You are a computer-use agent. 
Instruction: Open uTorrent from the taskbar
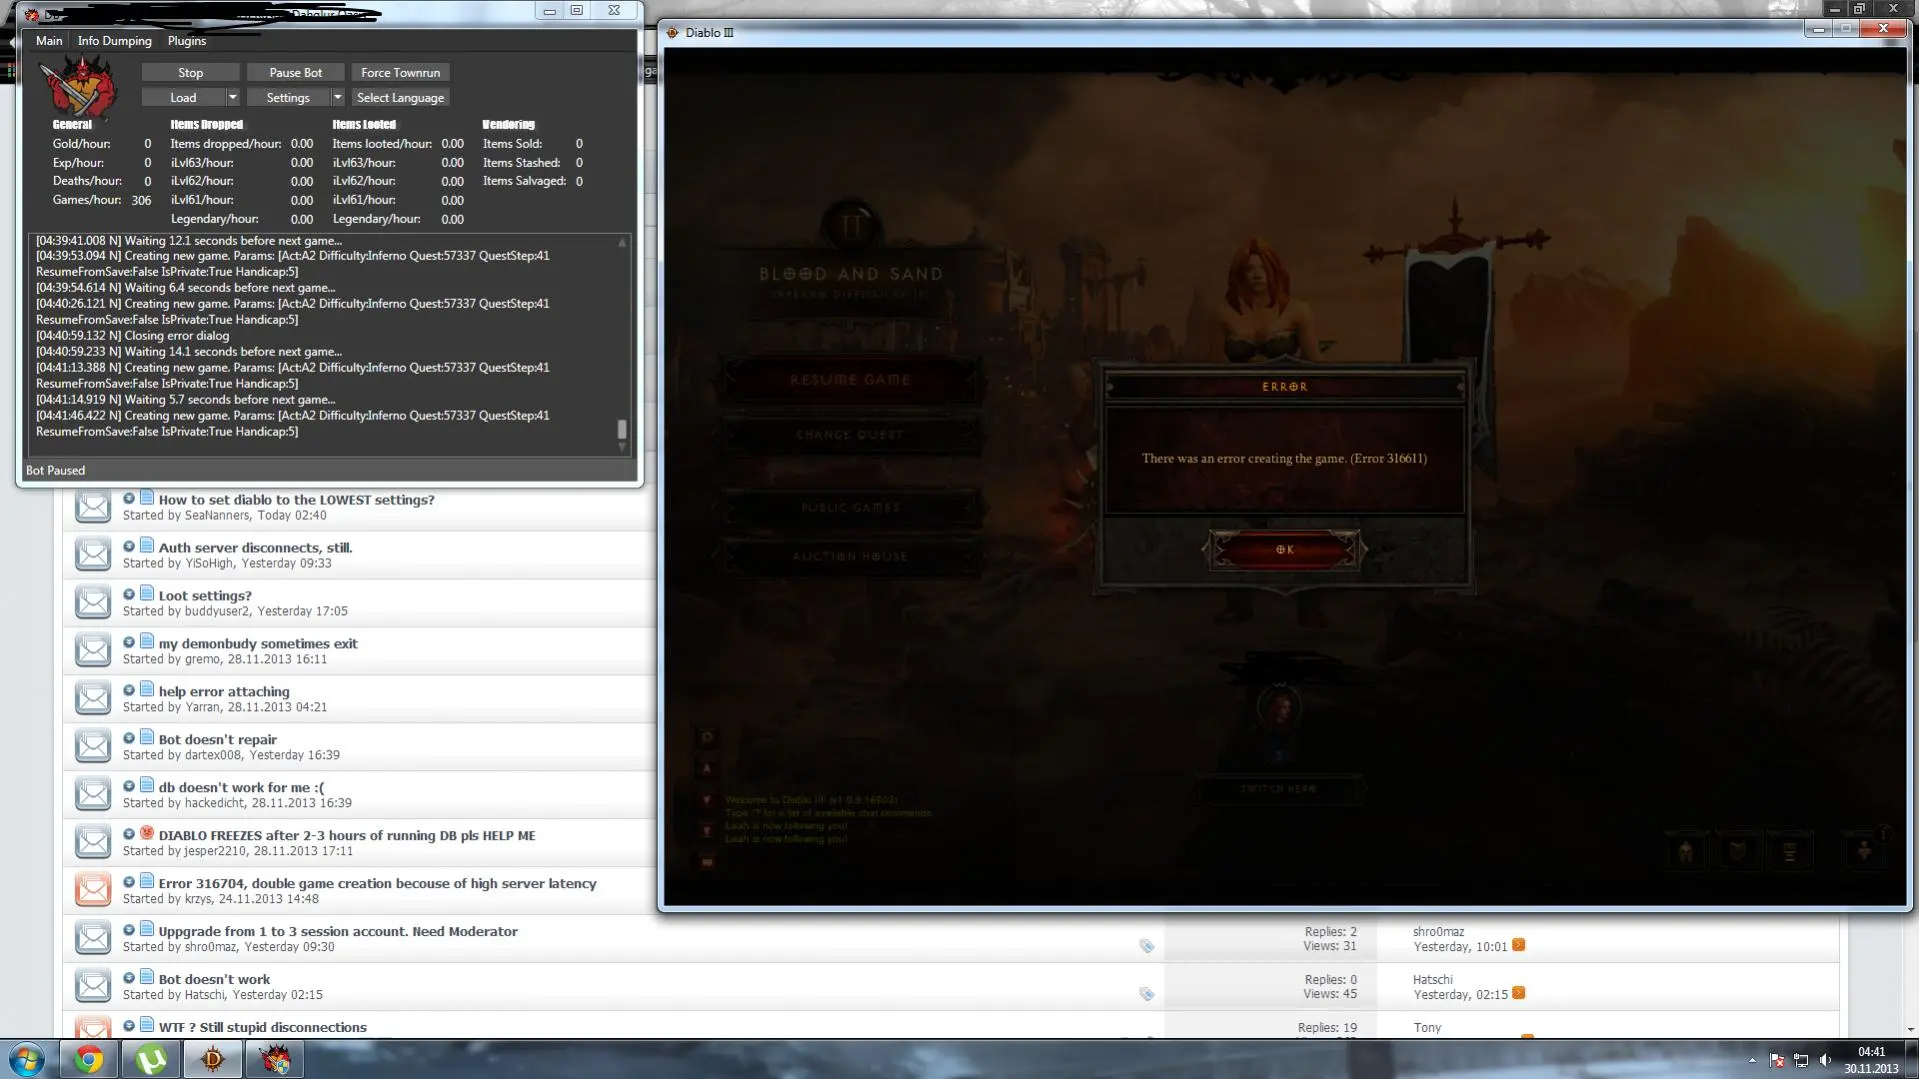point(151,1059)
